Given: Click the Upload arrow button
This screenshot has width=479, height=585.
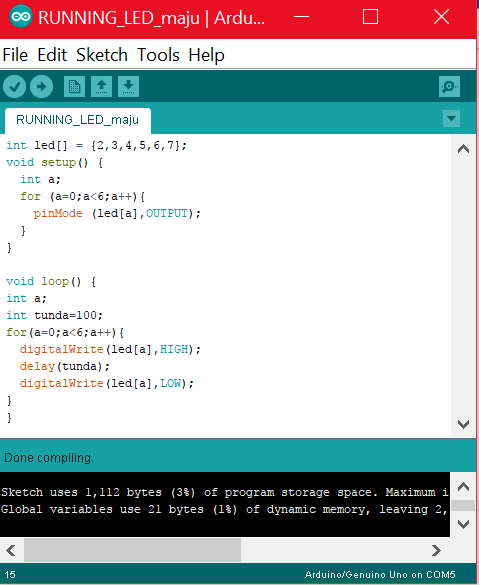Looking at the screenshot, I should click(41, 87).
